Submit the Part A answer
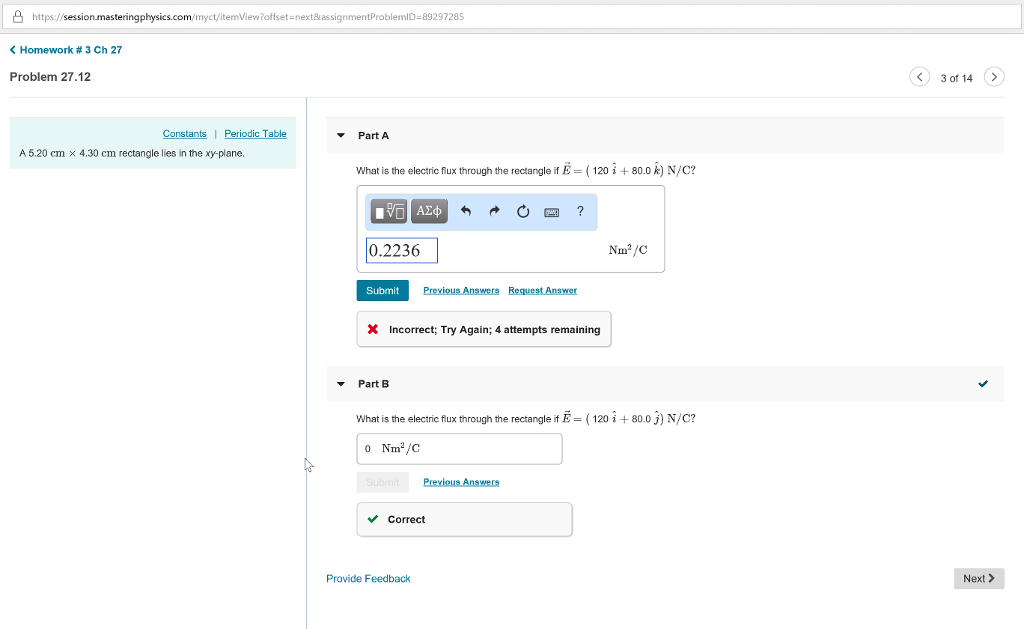 pyautogui.click(x=382, y=290)
